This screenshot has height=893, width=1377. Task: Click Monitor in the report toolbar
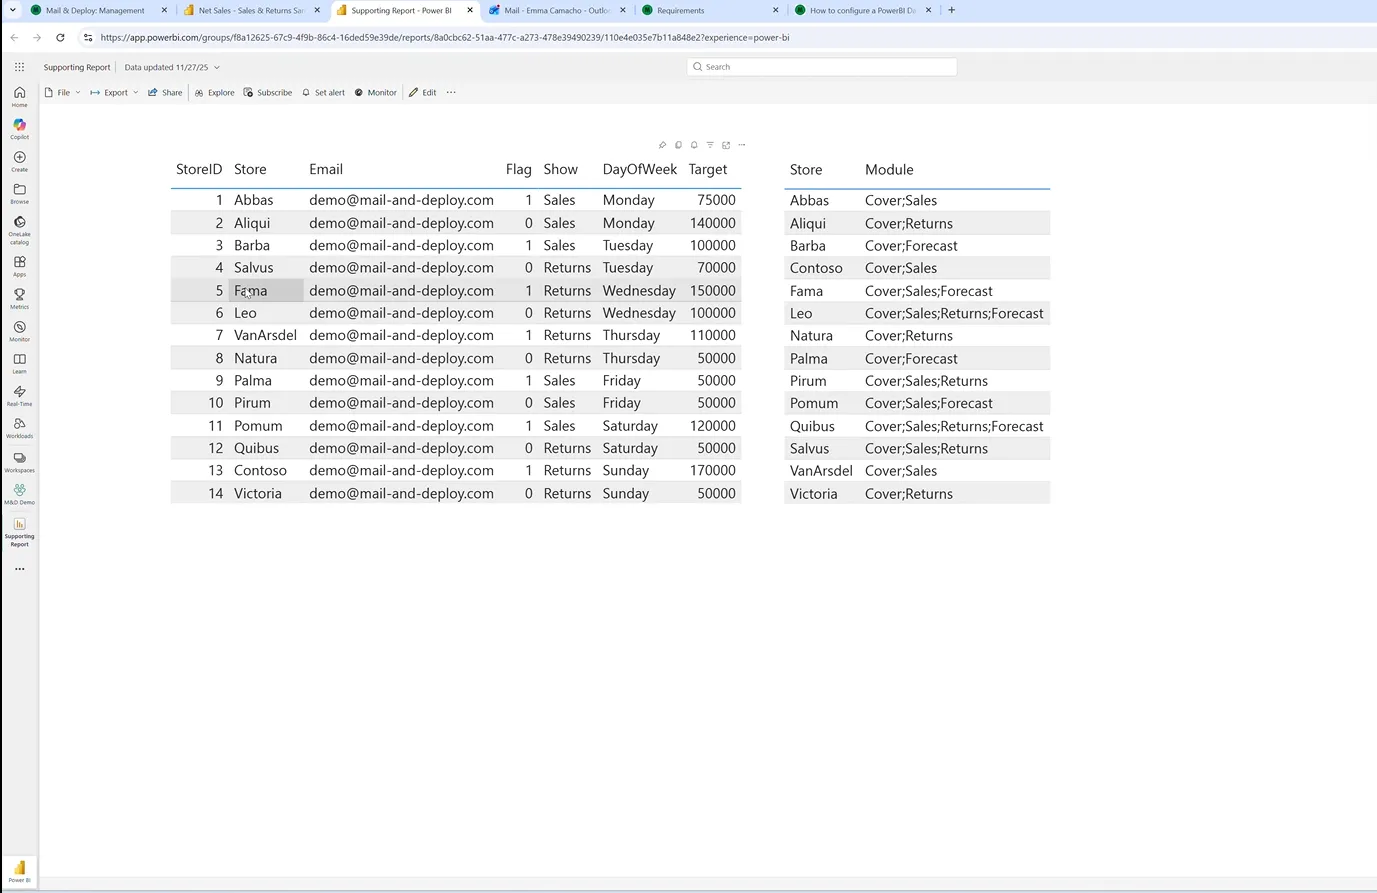click(376, 92)
